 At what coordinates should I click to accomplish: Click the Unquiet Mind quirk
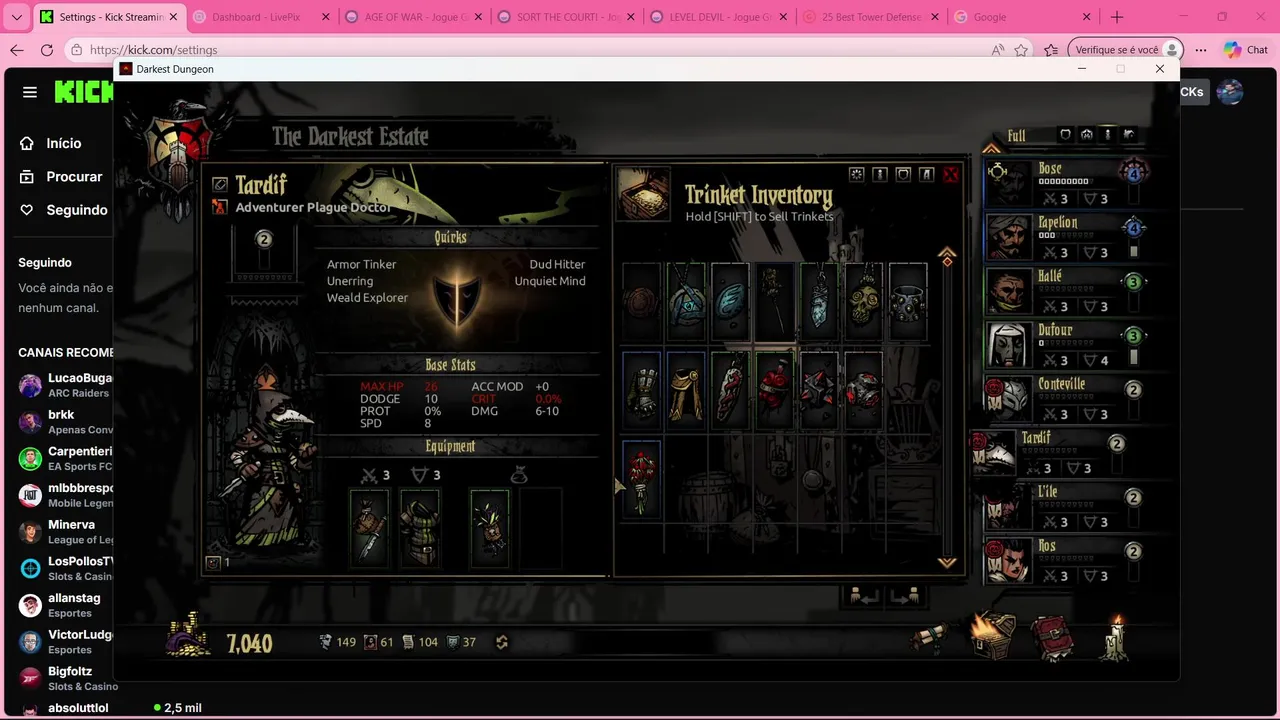pyautogui.click(x=550, y=281)
